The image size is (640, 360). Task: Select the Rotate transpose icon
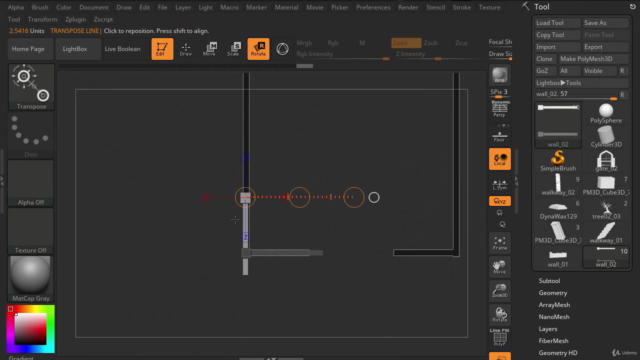pos(258,49)
